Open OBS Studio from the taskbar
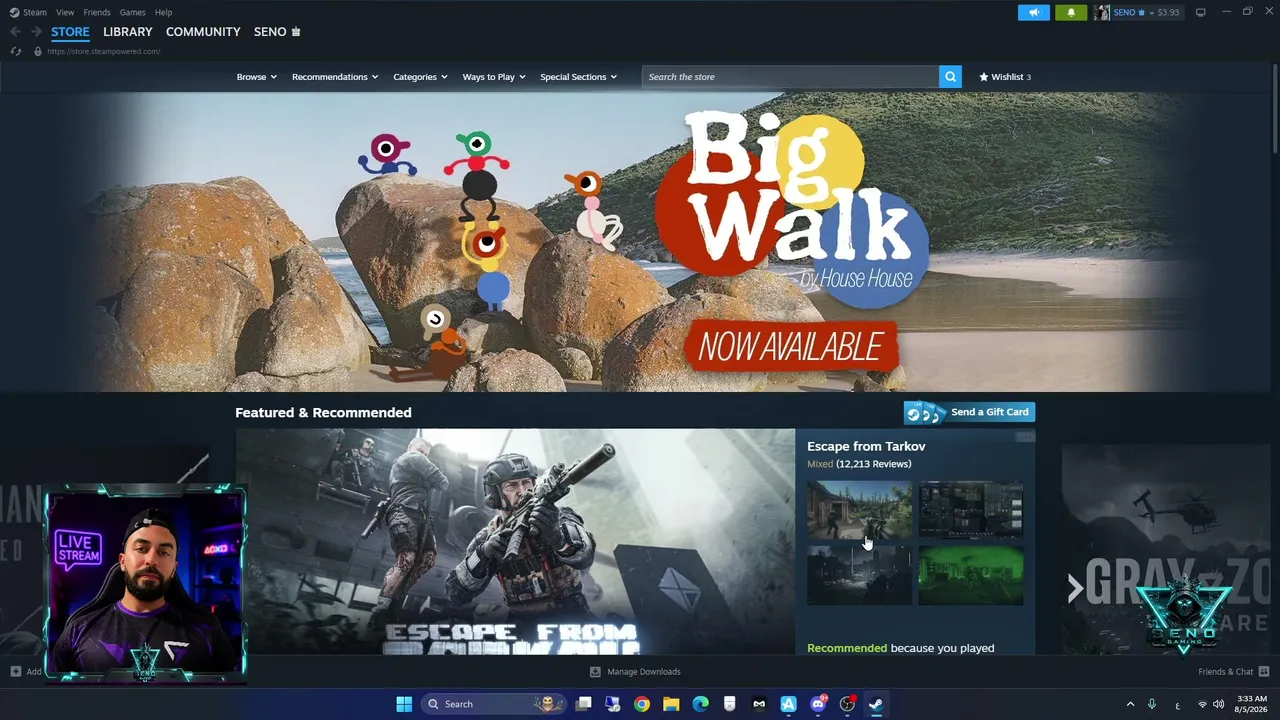The width and height of the screenshot is (1280, 720). (847, 704)
